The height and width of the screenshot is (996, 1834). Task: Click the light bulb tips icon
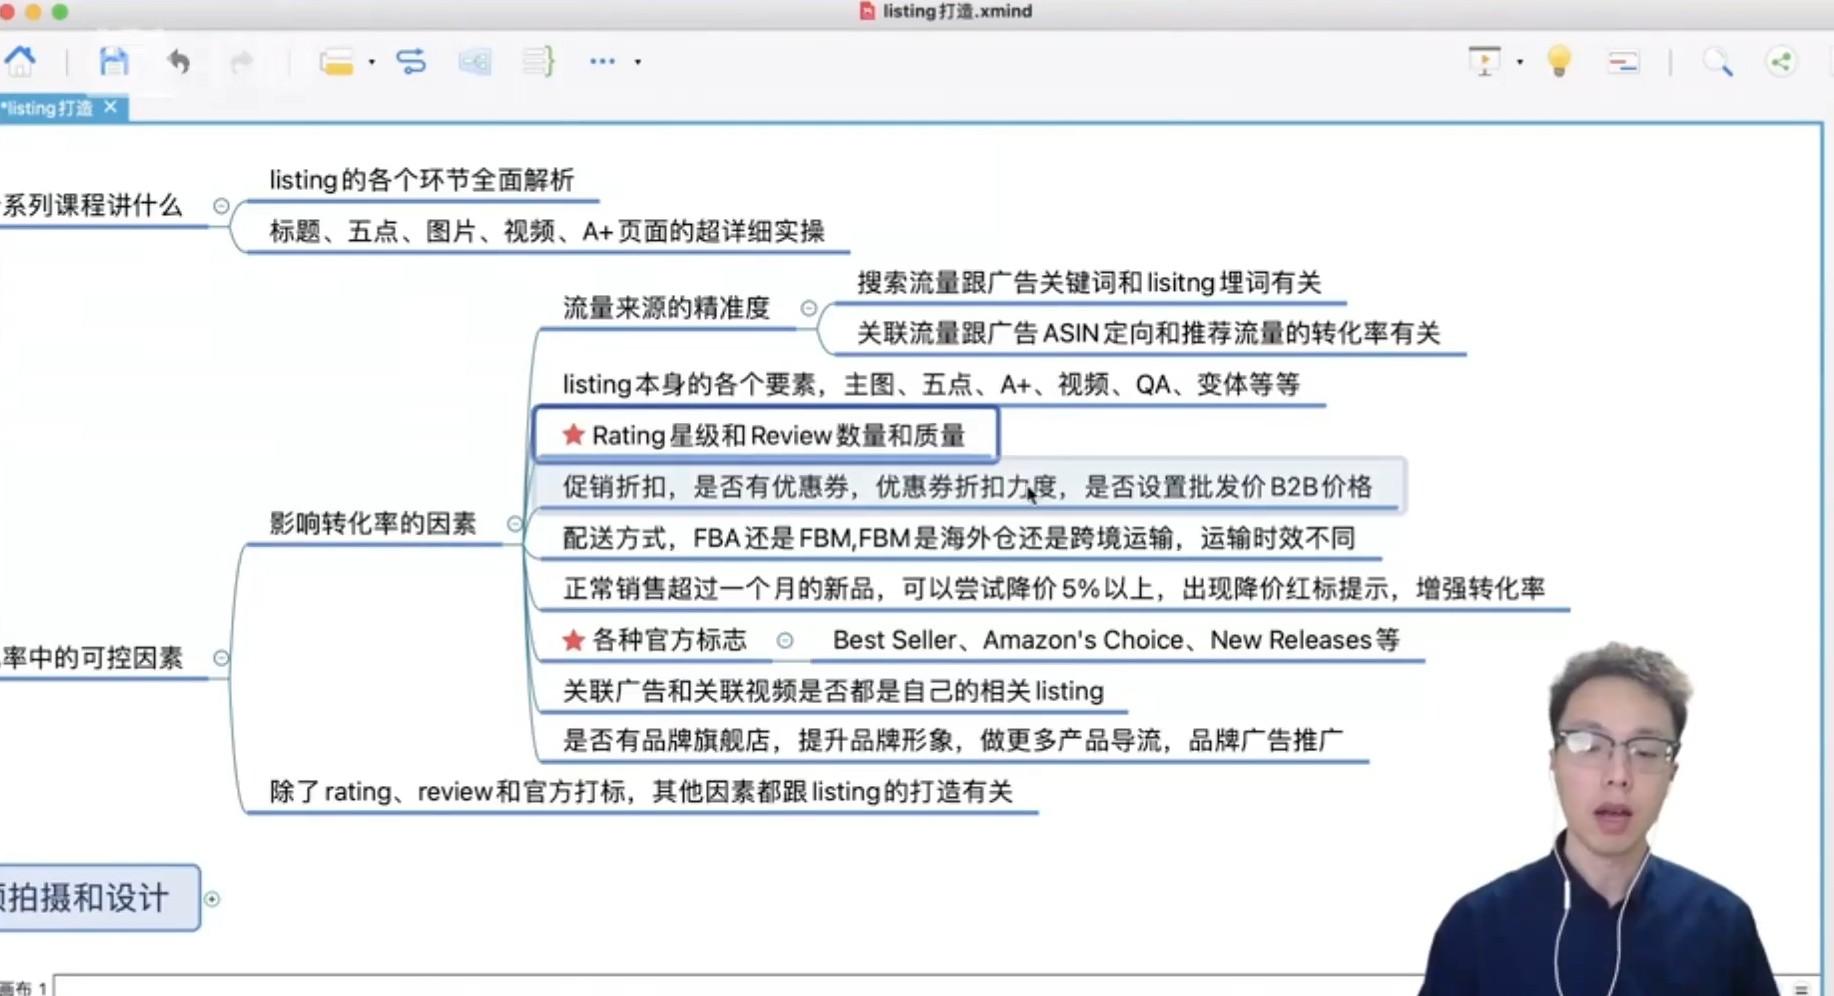[1560, 62]
